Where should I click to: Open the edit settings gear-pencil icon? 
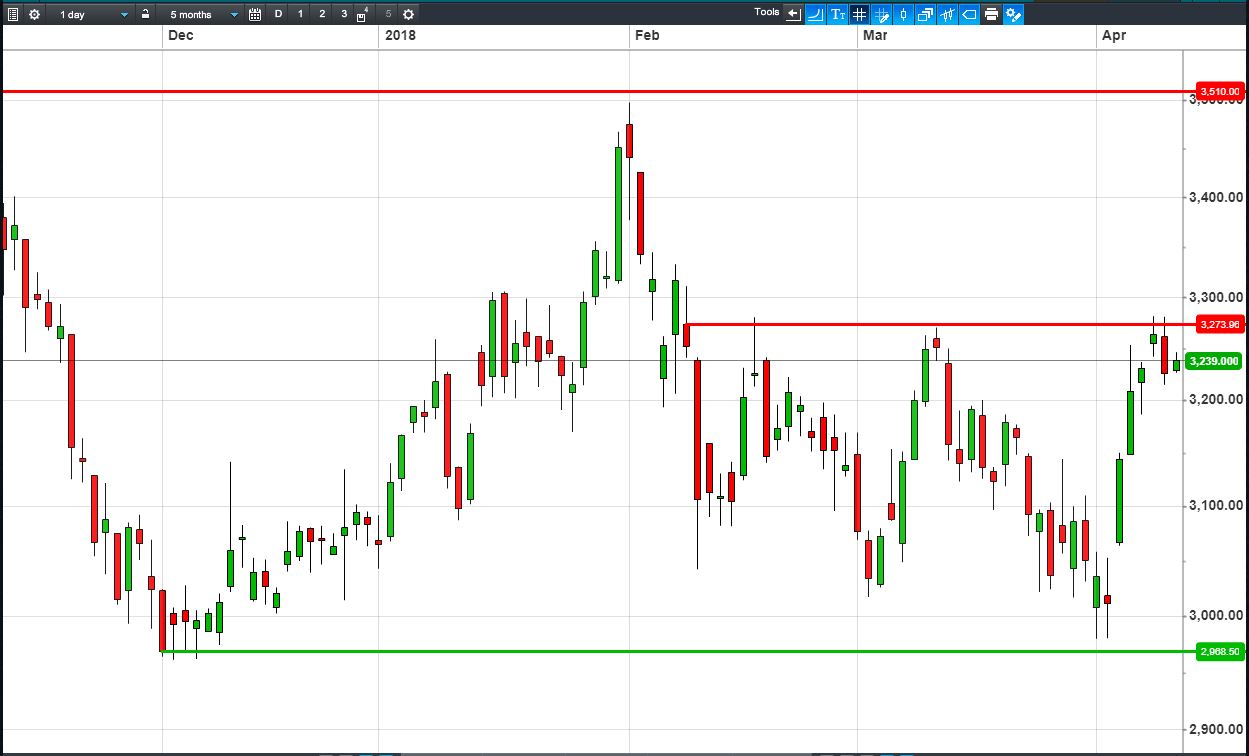(1013, 14)
